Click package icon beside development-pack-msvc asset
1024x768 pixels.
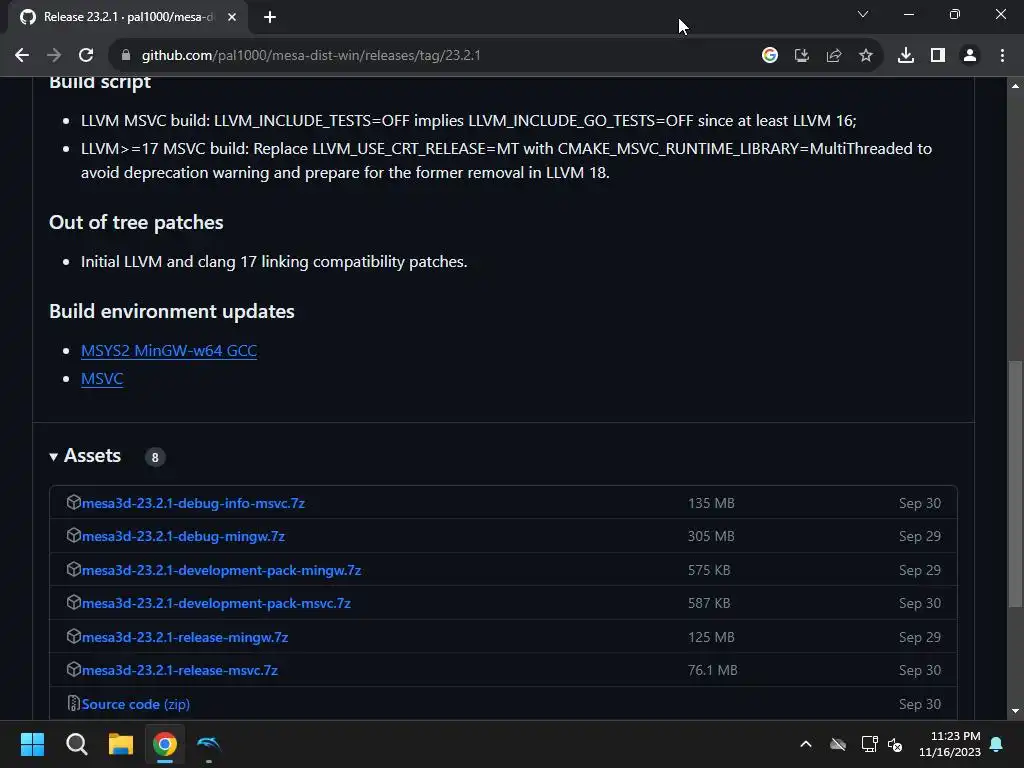coord(74,602)
